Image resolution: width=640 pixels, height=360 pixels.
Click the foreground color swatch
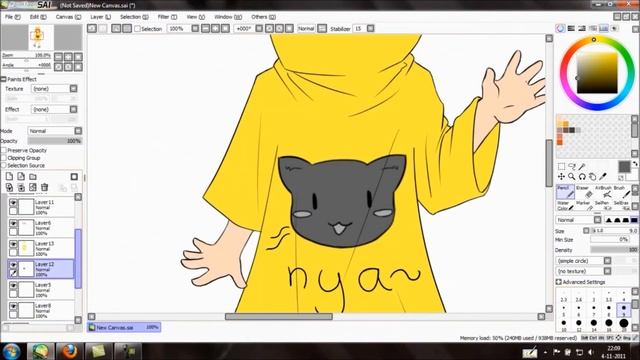624,167
